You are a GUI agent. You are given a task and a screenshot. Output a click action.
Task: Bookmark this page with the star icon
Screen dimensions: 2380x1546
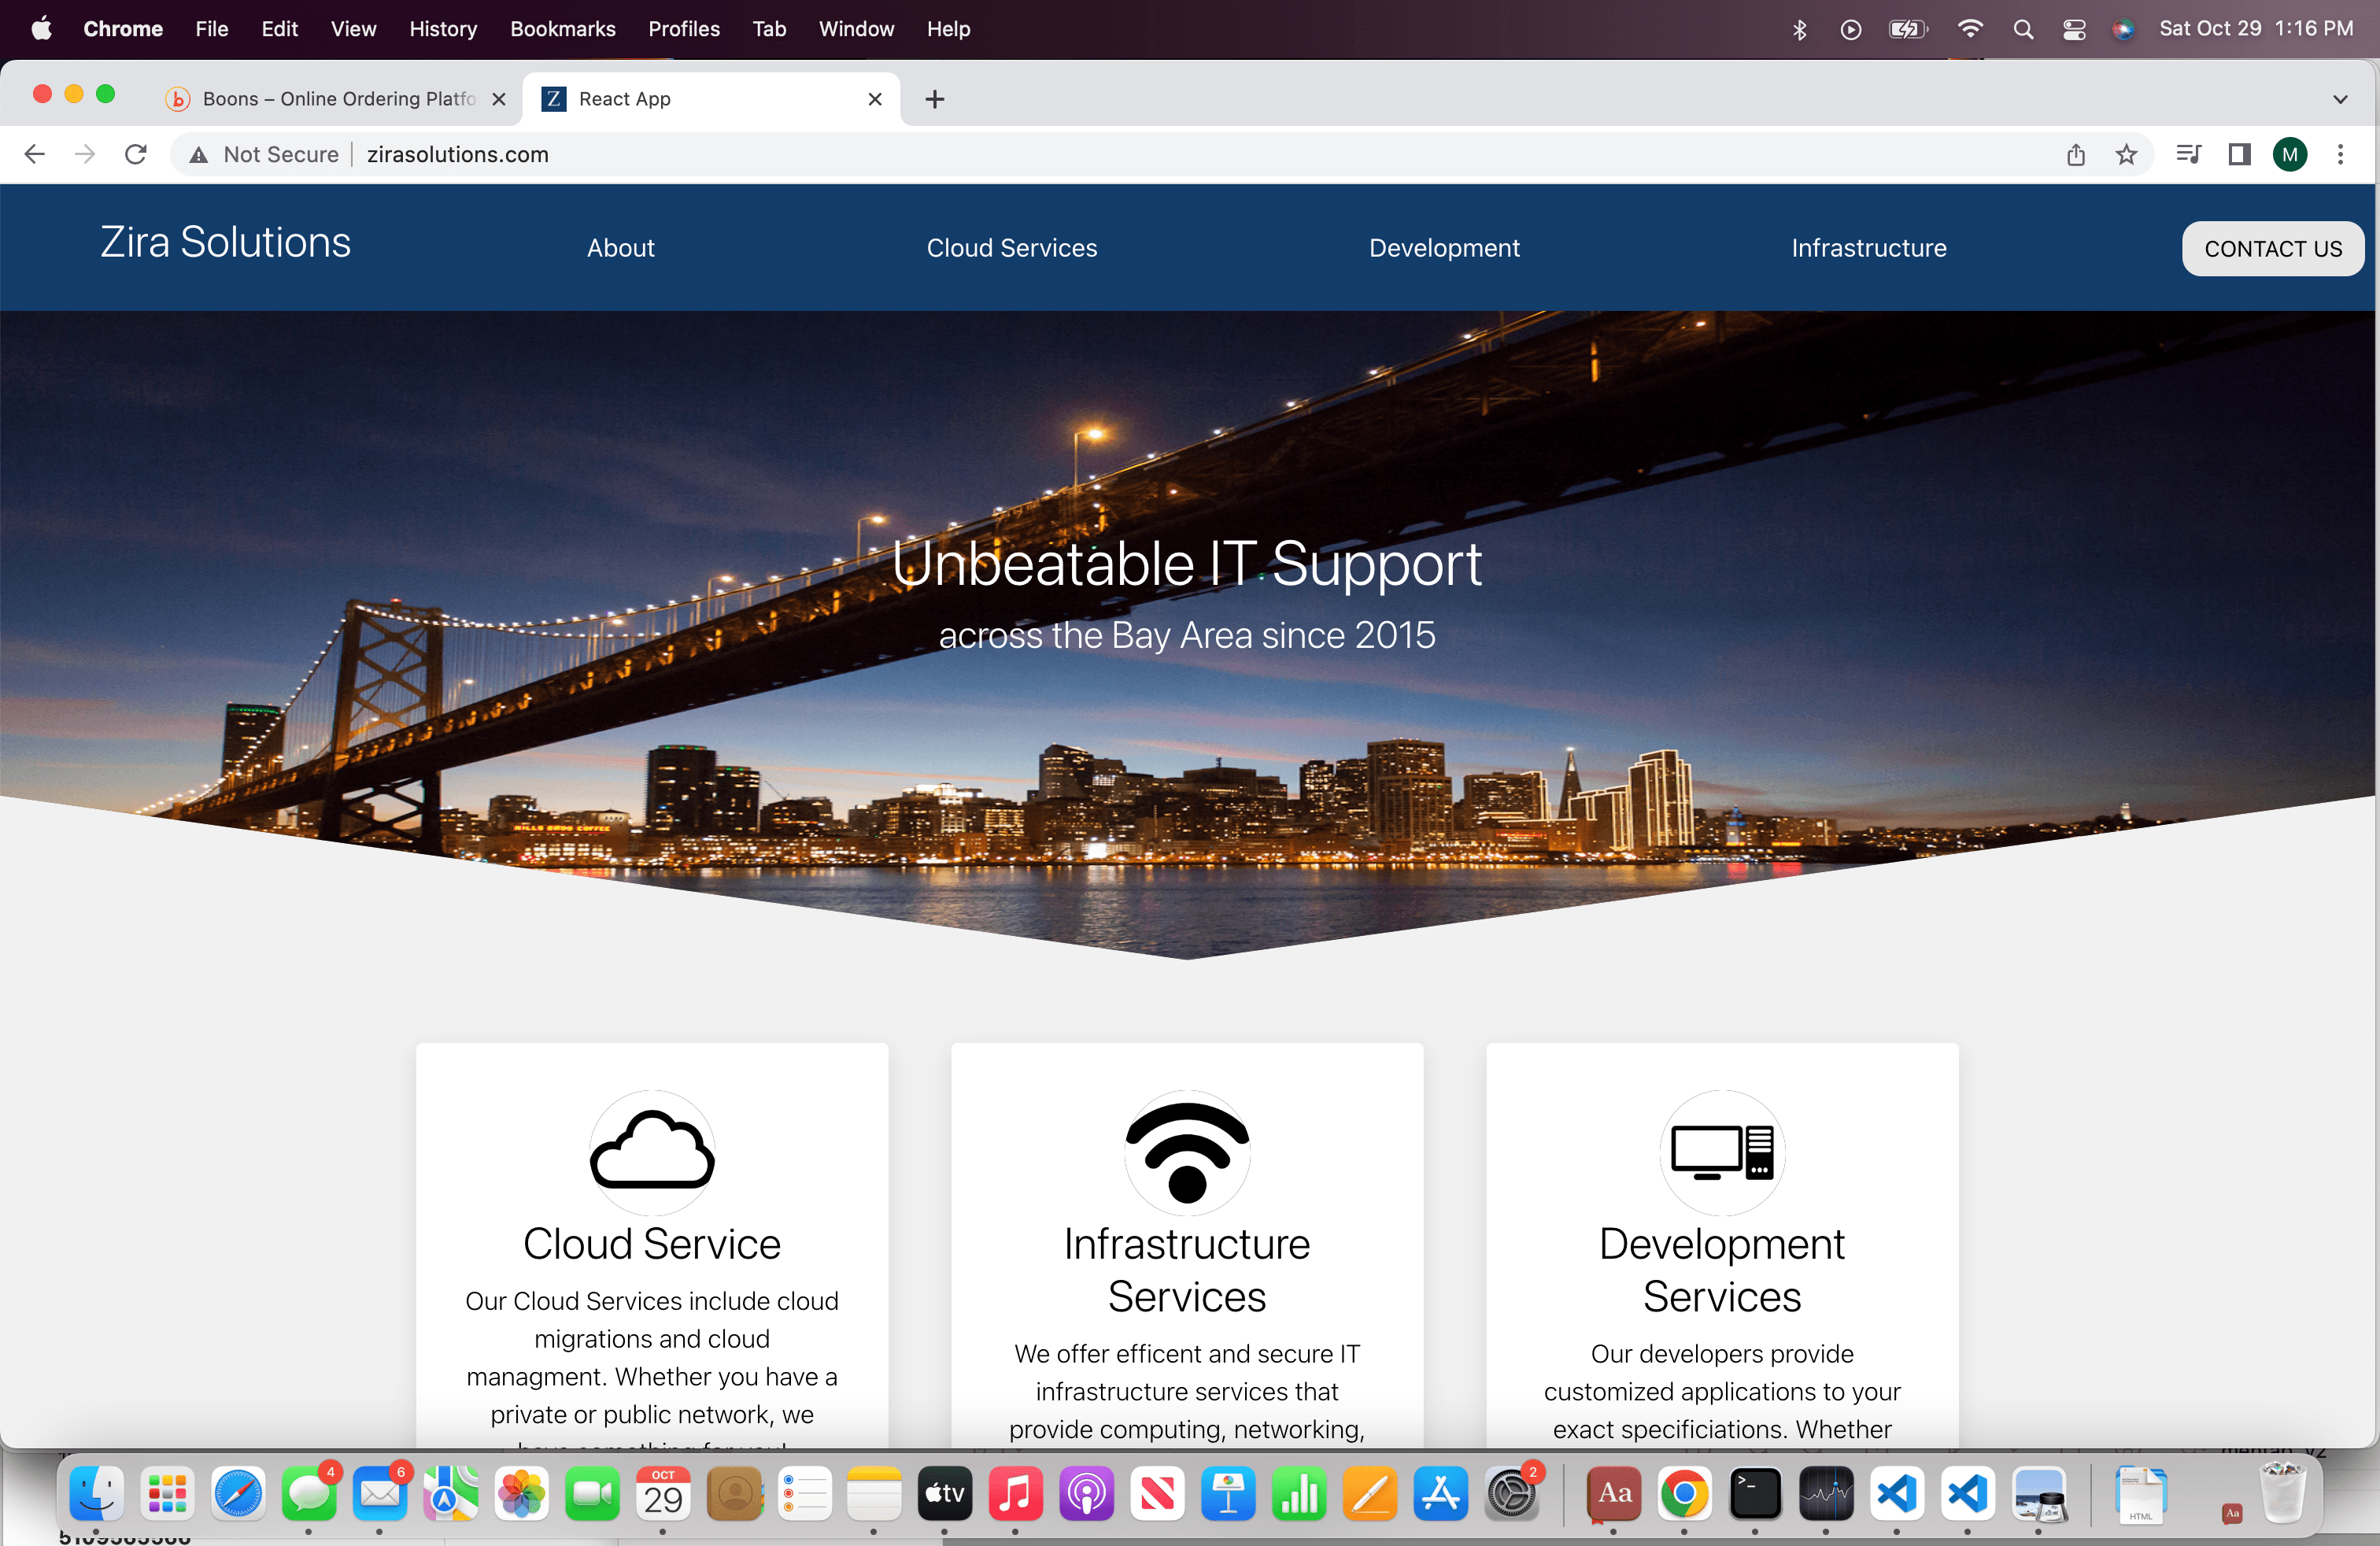[2126, 154]
